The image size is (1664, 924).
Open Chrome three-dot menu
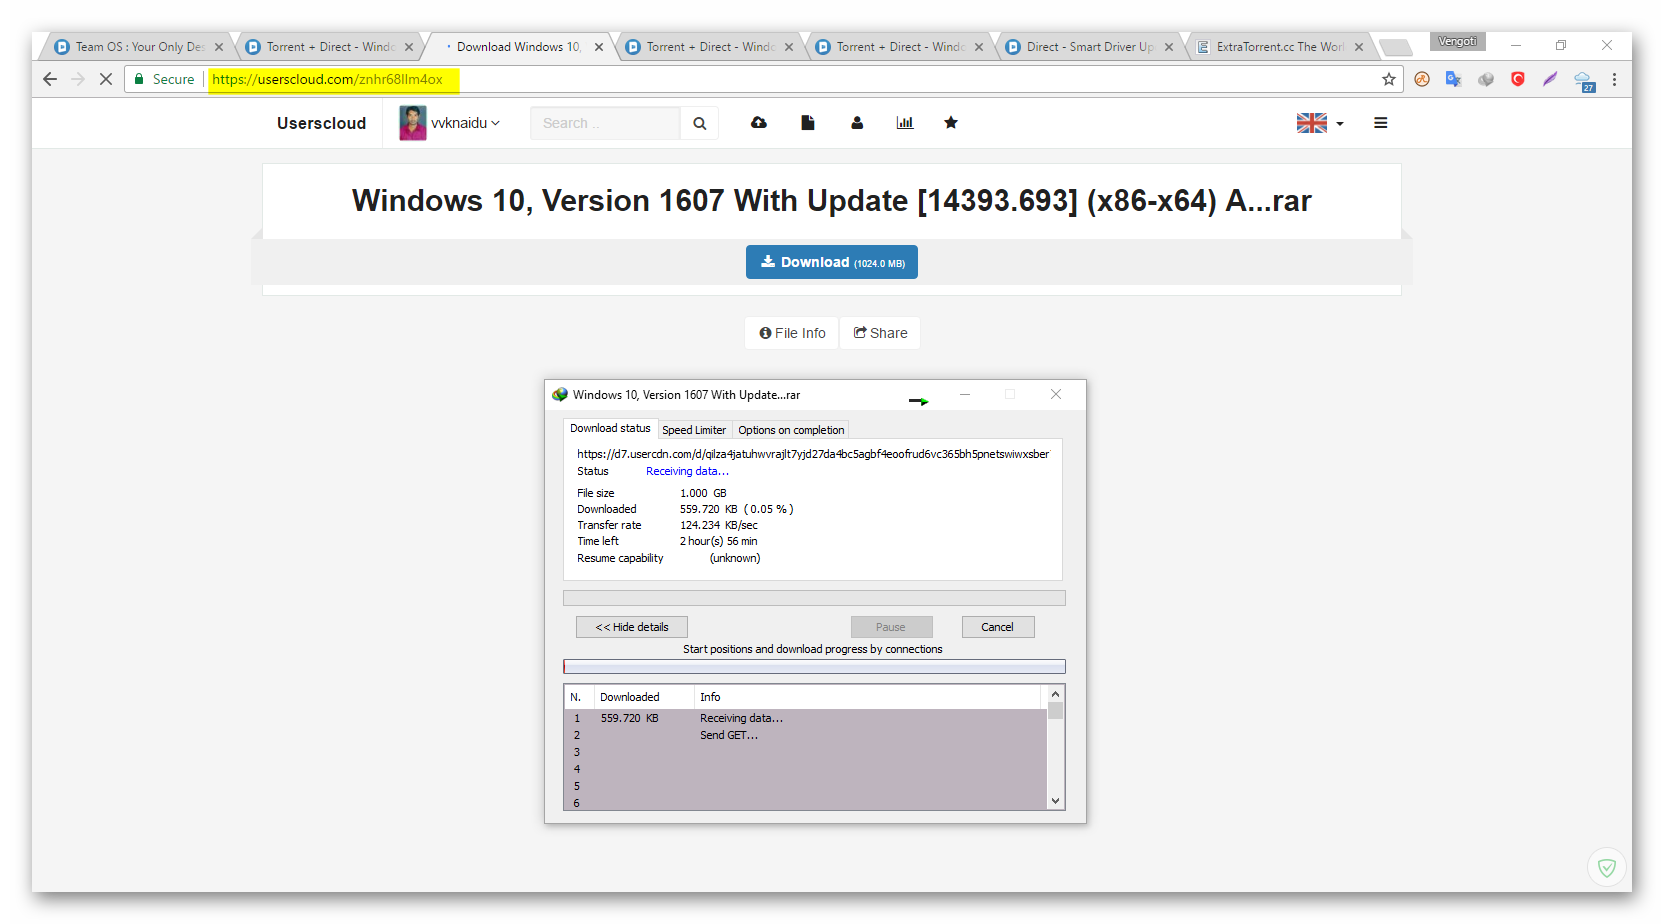click(1614, 79)
